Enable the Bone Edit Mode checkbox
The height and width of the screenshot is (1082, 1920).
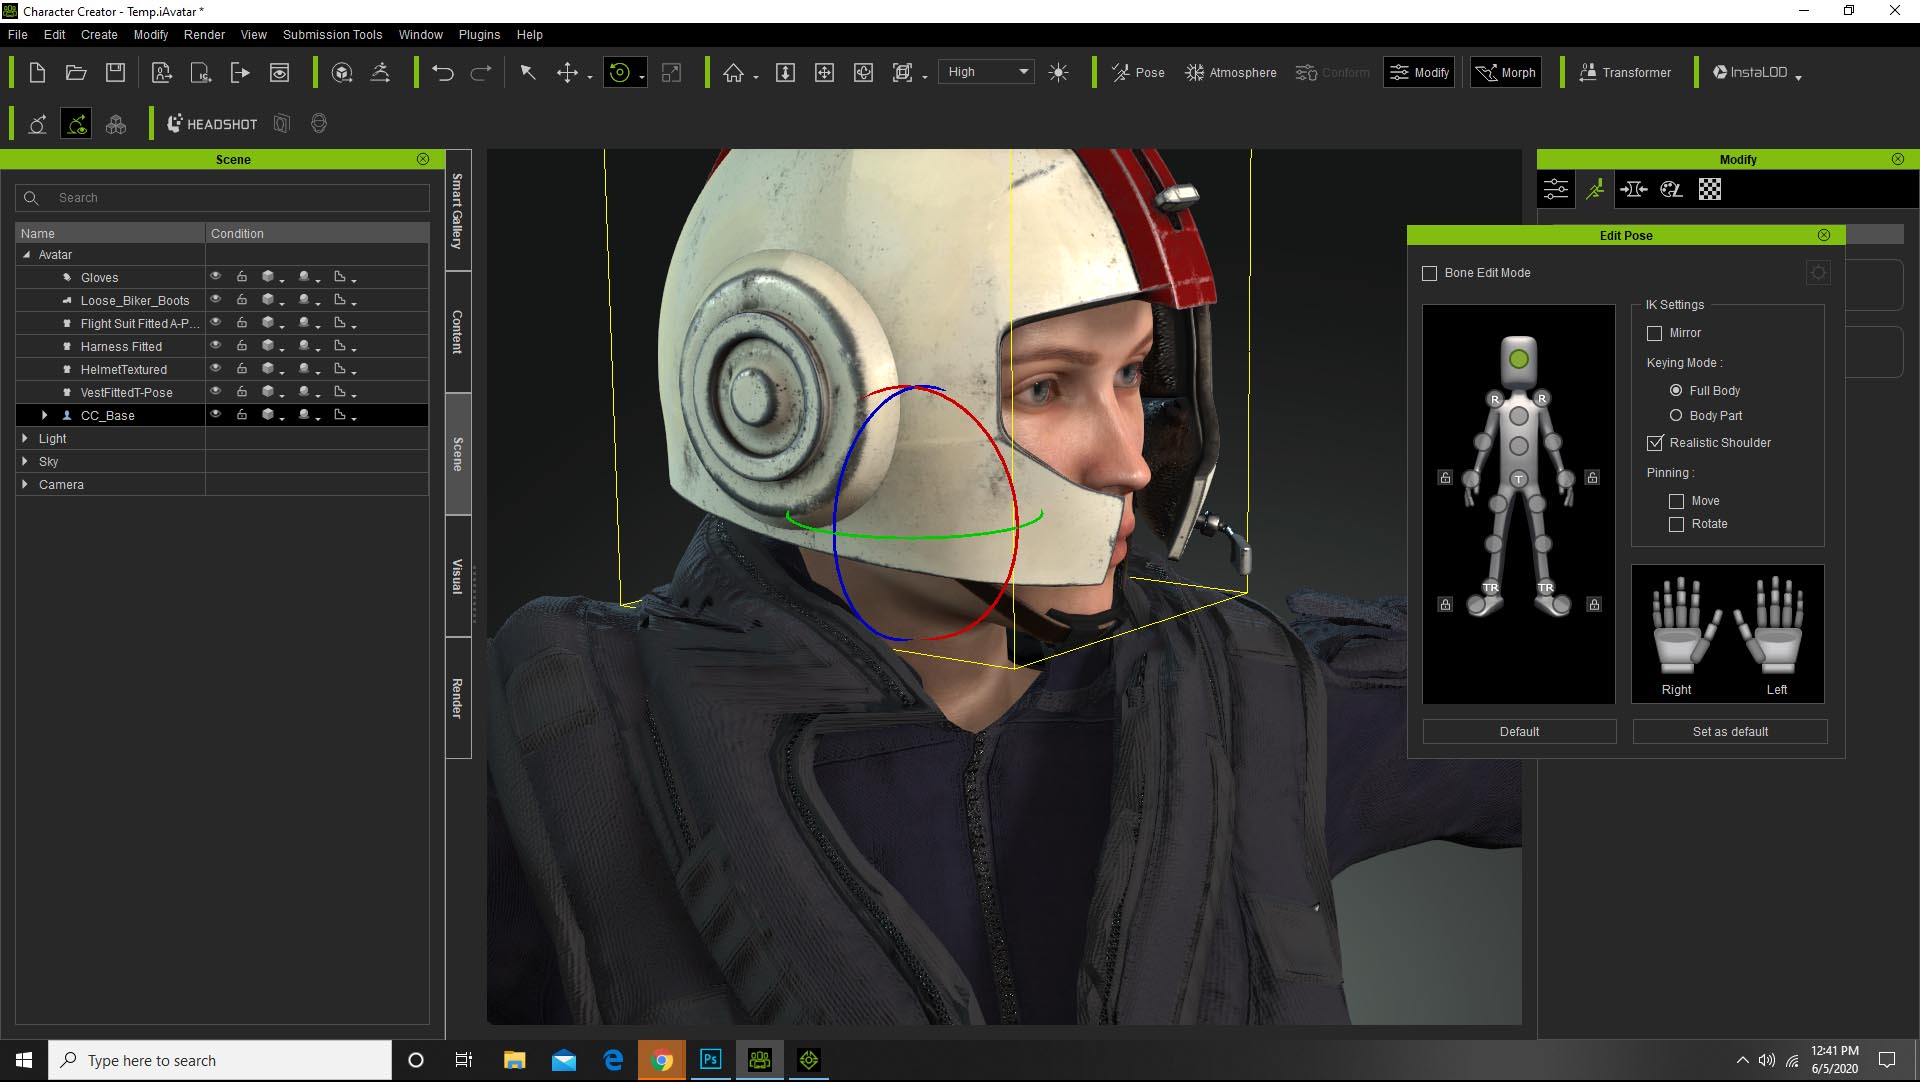click(1430, 273)
